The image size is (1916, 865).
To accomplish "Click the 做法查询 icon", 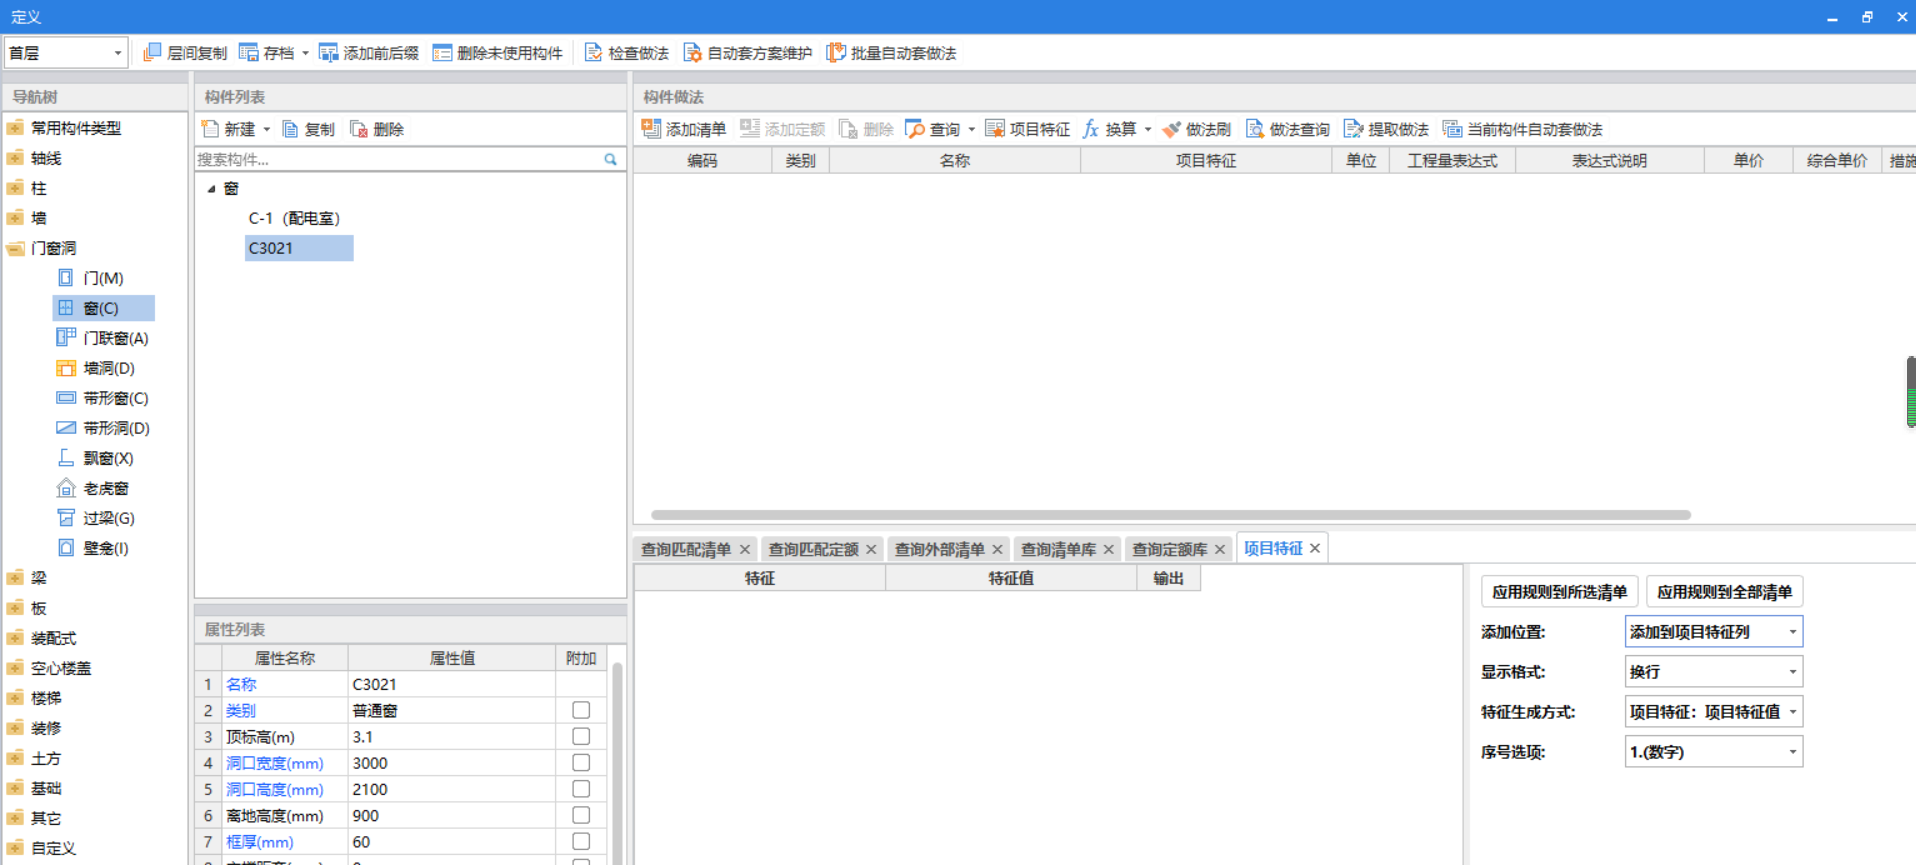I will 1255,129.
